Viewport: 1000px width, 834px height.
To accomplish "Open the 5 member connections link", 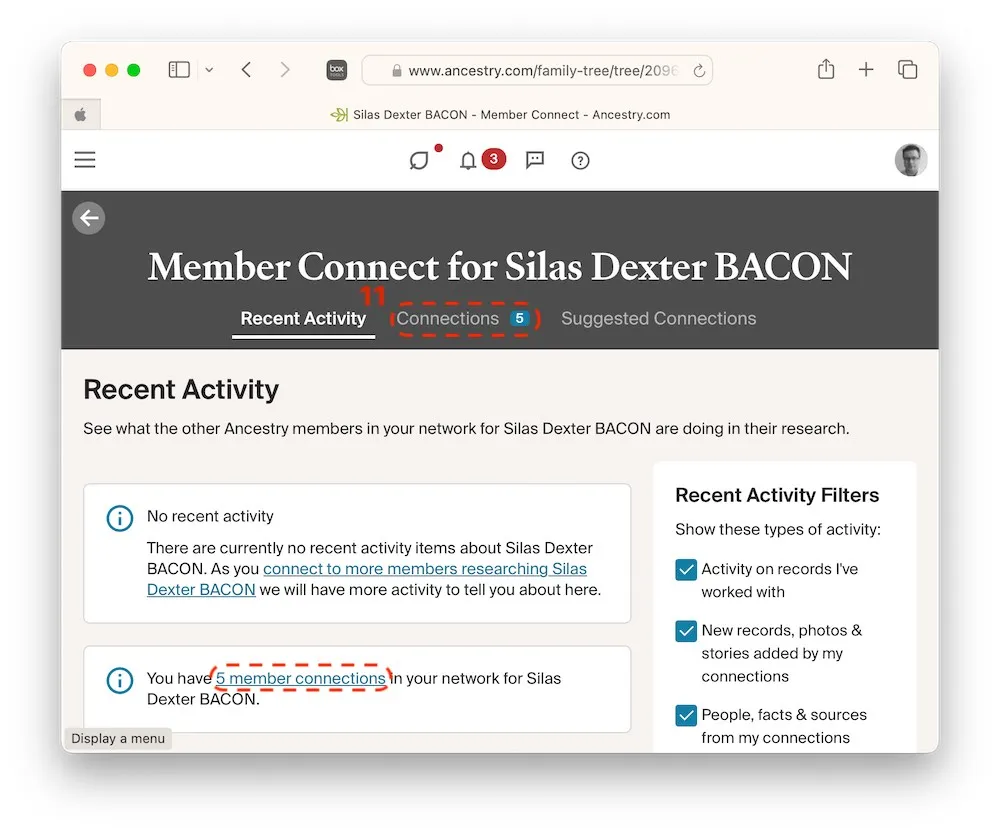I will tap(300, 678).
